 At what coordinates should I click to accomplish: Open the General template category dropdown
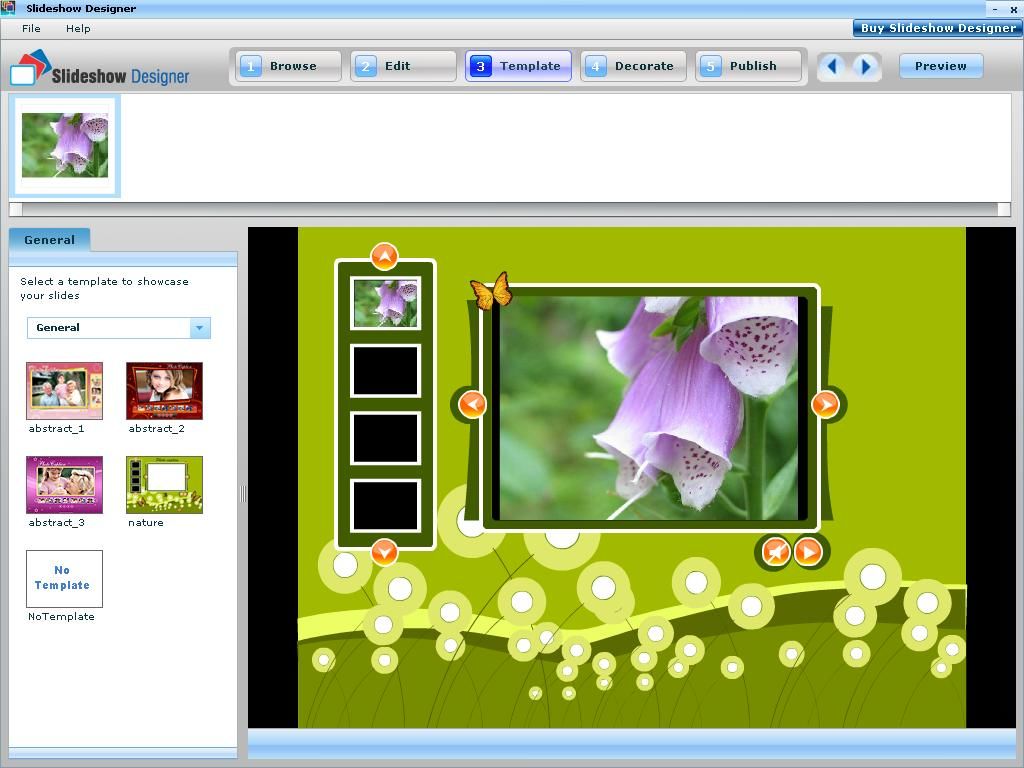pos(199,328)
